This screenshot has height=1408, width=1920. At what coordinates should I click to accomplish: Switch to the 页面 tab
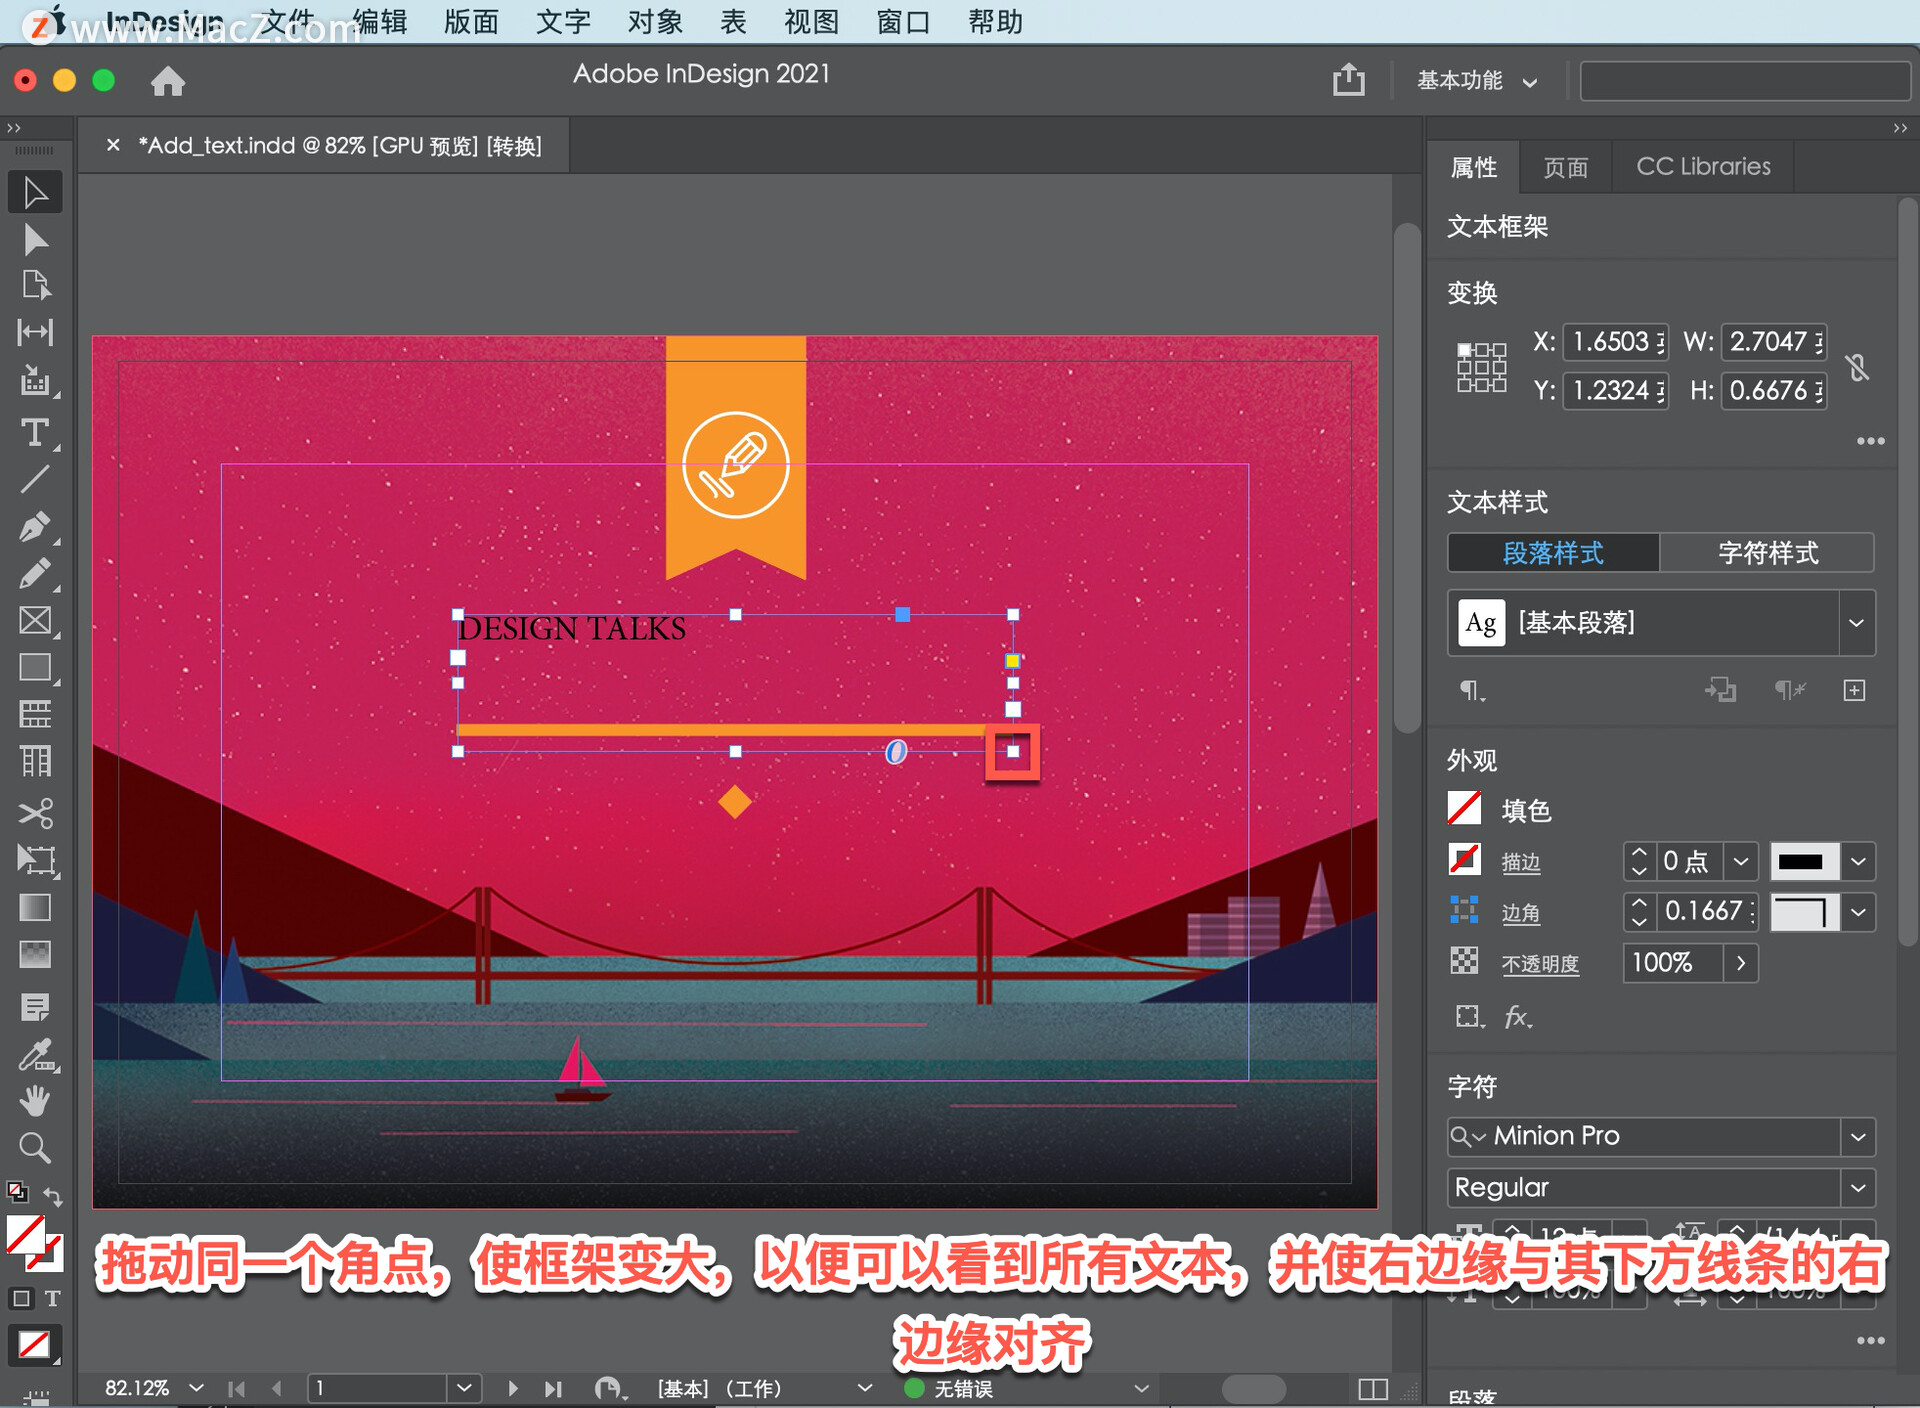(1565, 167)
